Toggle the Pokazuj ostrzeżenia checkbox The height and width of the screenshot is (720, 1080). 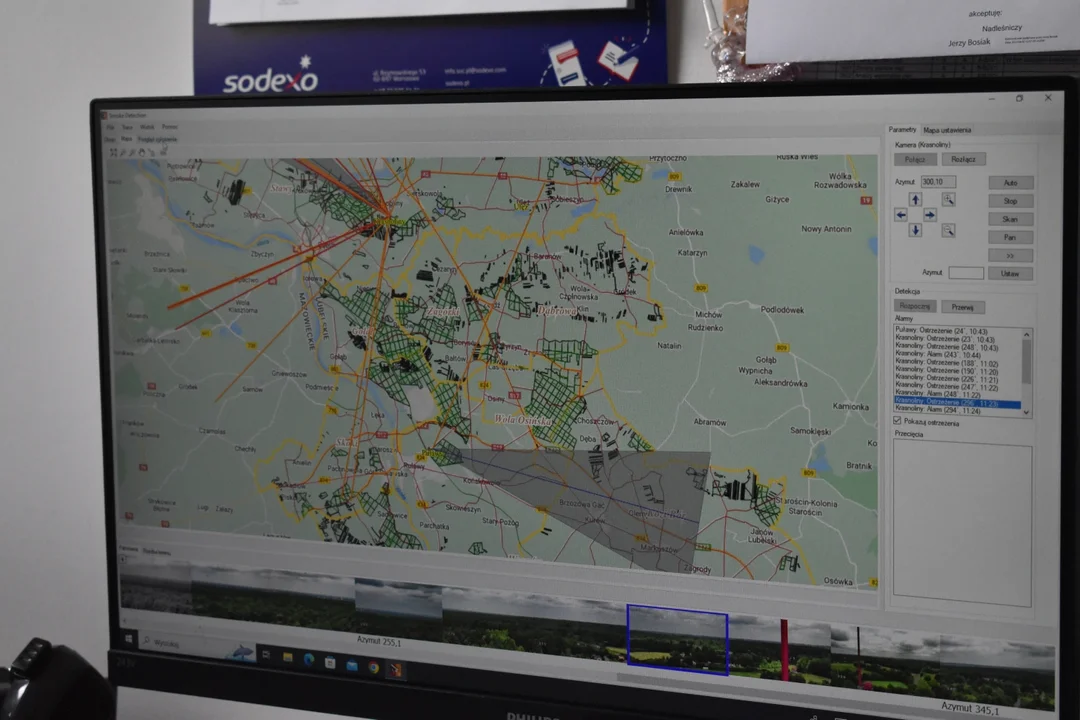pos(897,420)
